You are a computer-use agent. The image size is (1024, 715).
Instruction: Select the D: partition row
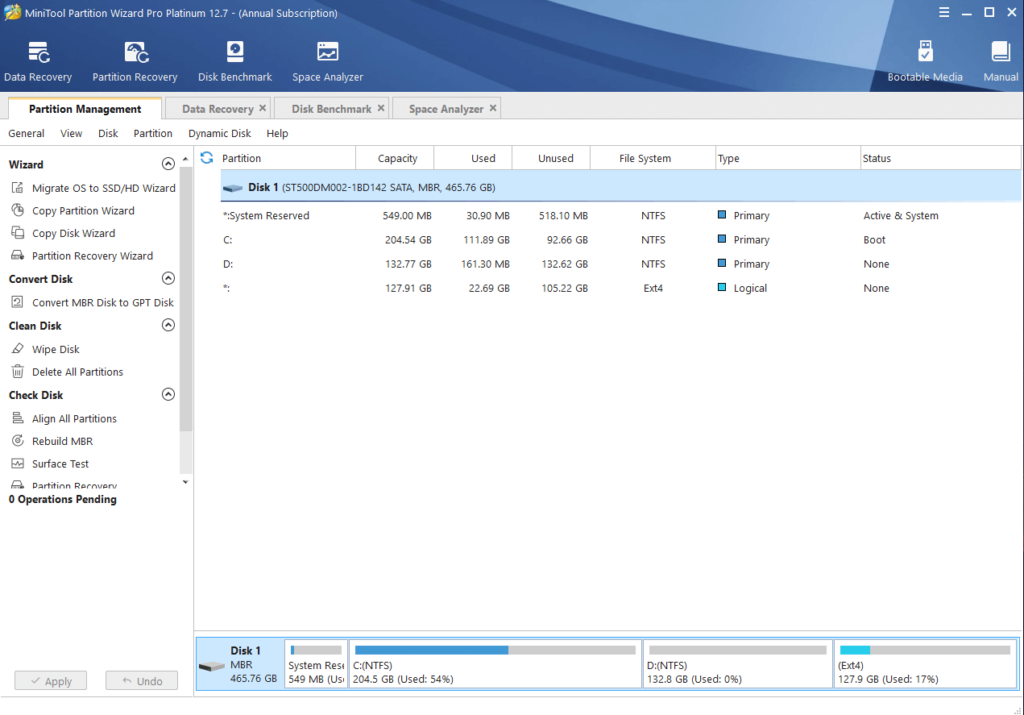click(x=620, y=264)
